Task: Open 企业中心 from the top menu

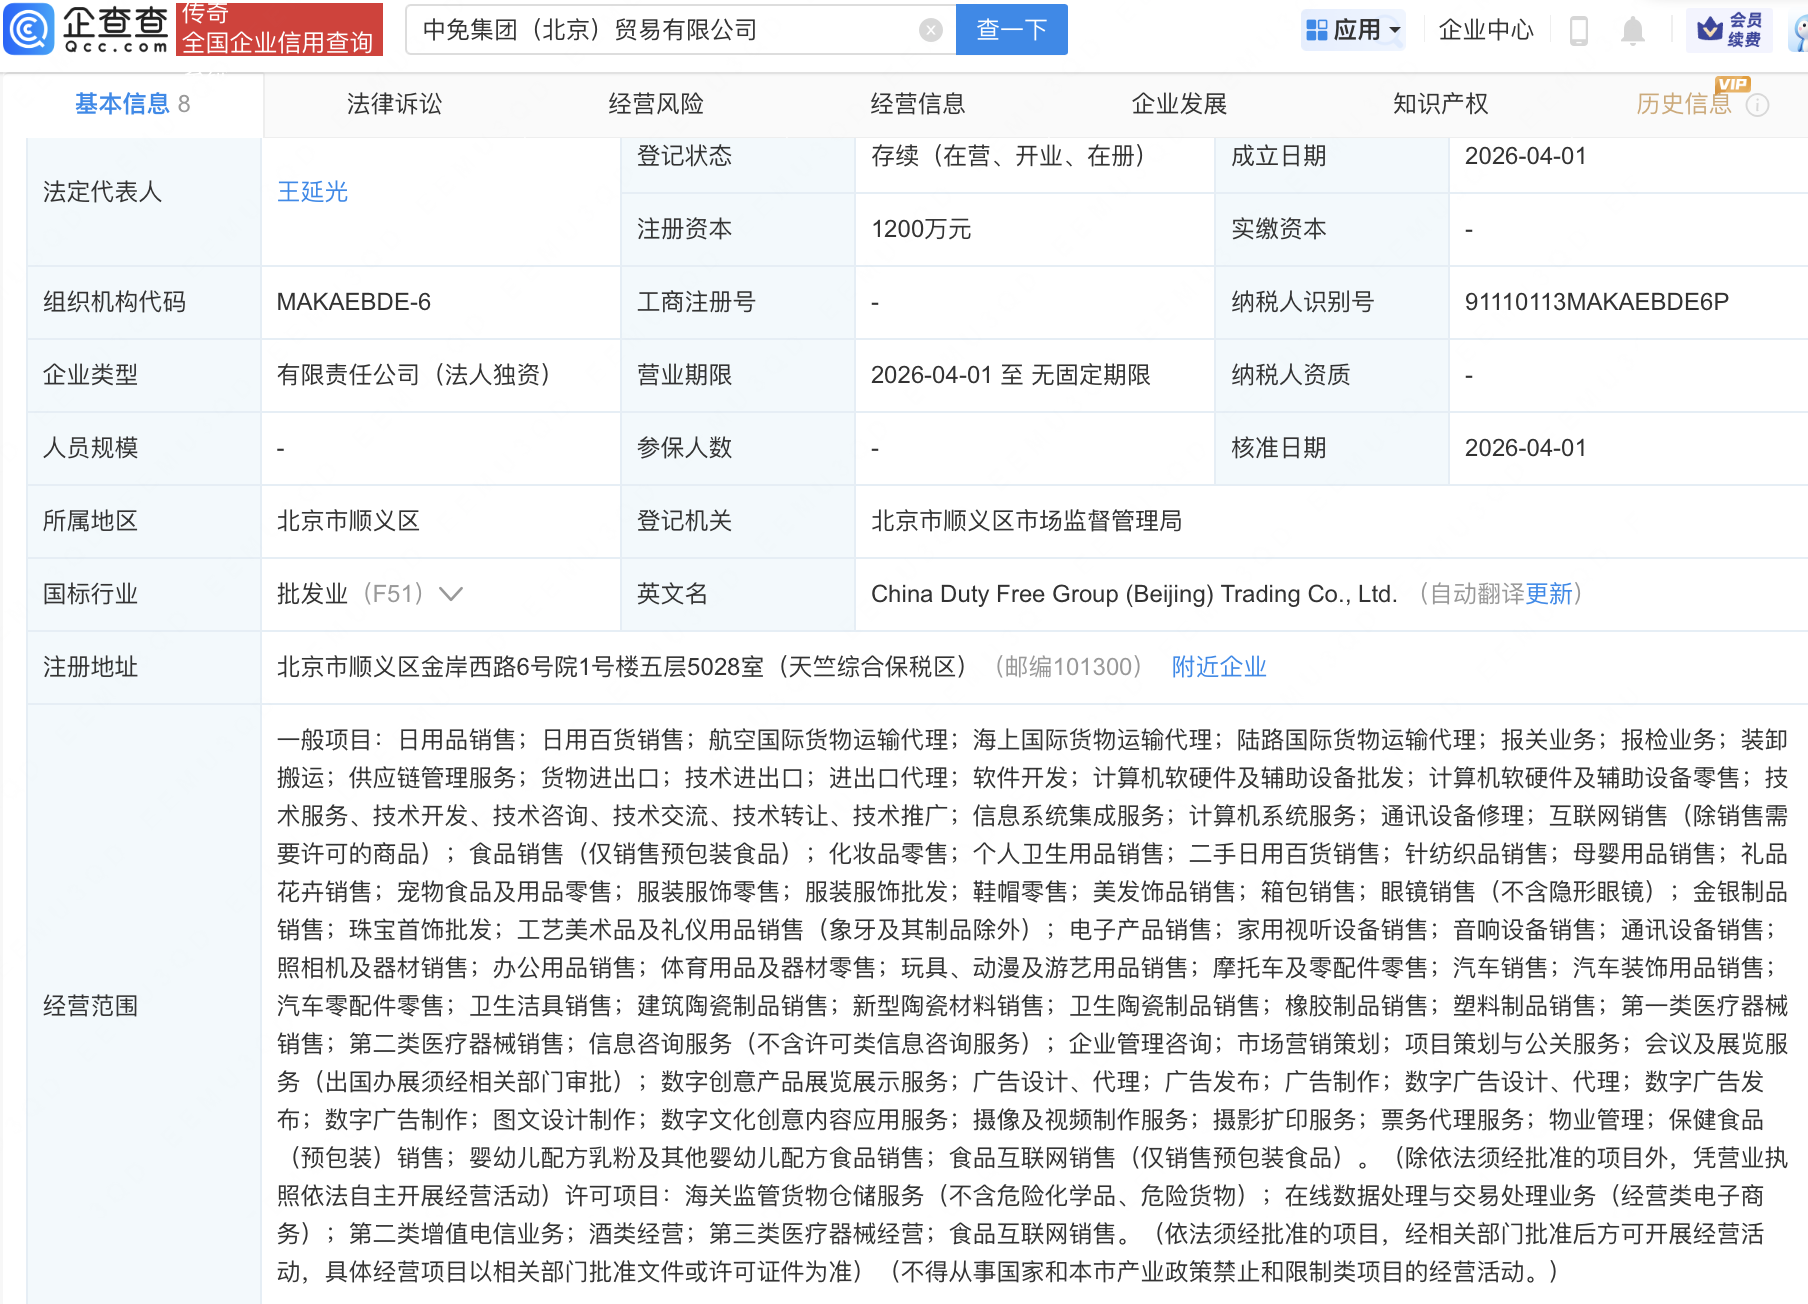Action: pyautogui.click(x=1485, y=29)
